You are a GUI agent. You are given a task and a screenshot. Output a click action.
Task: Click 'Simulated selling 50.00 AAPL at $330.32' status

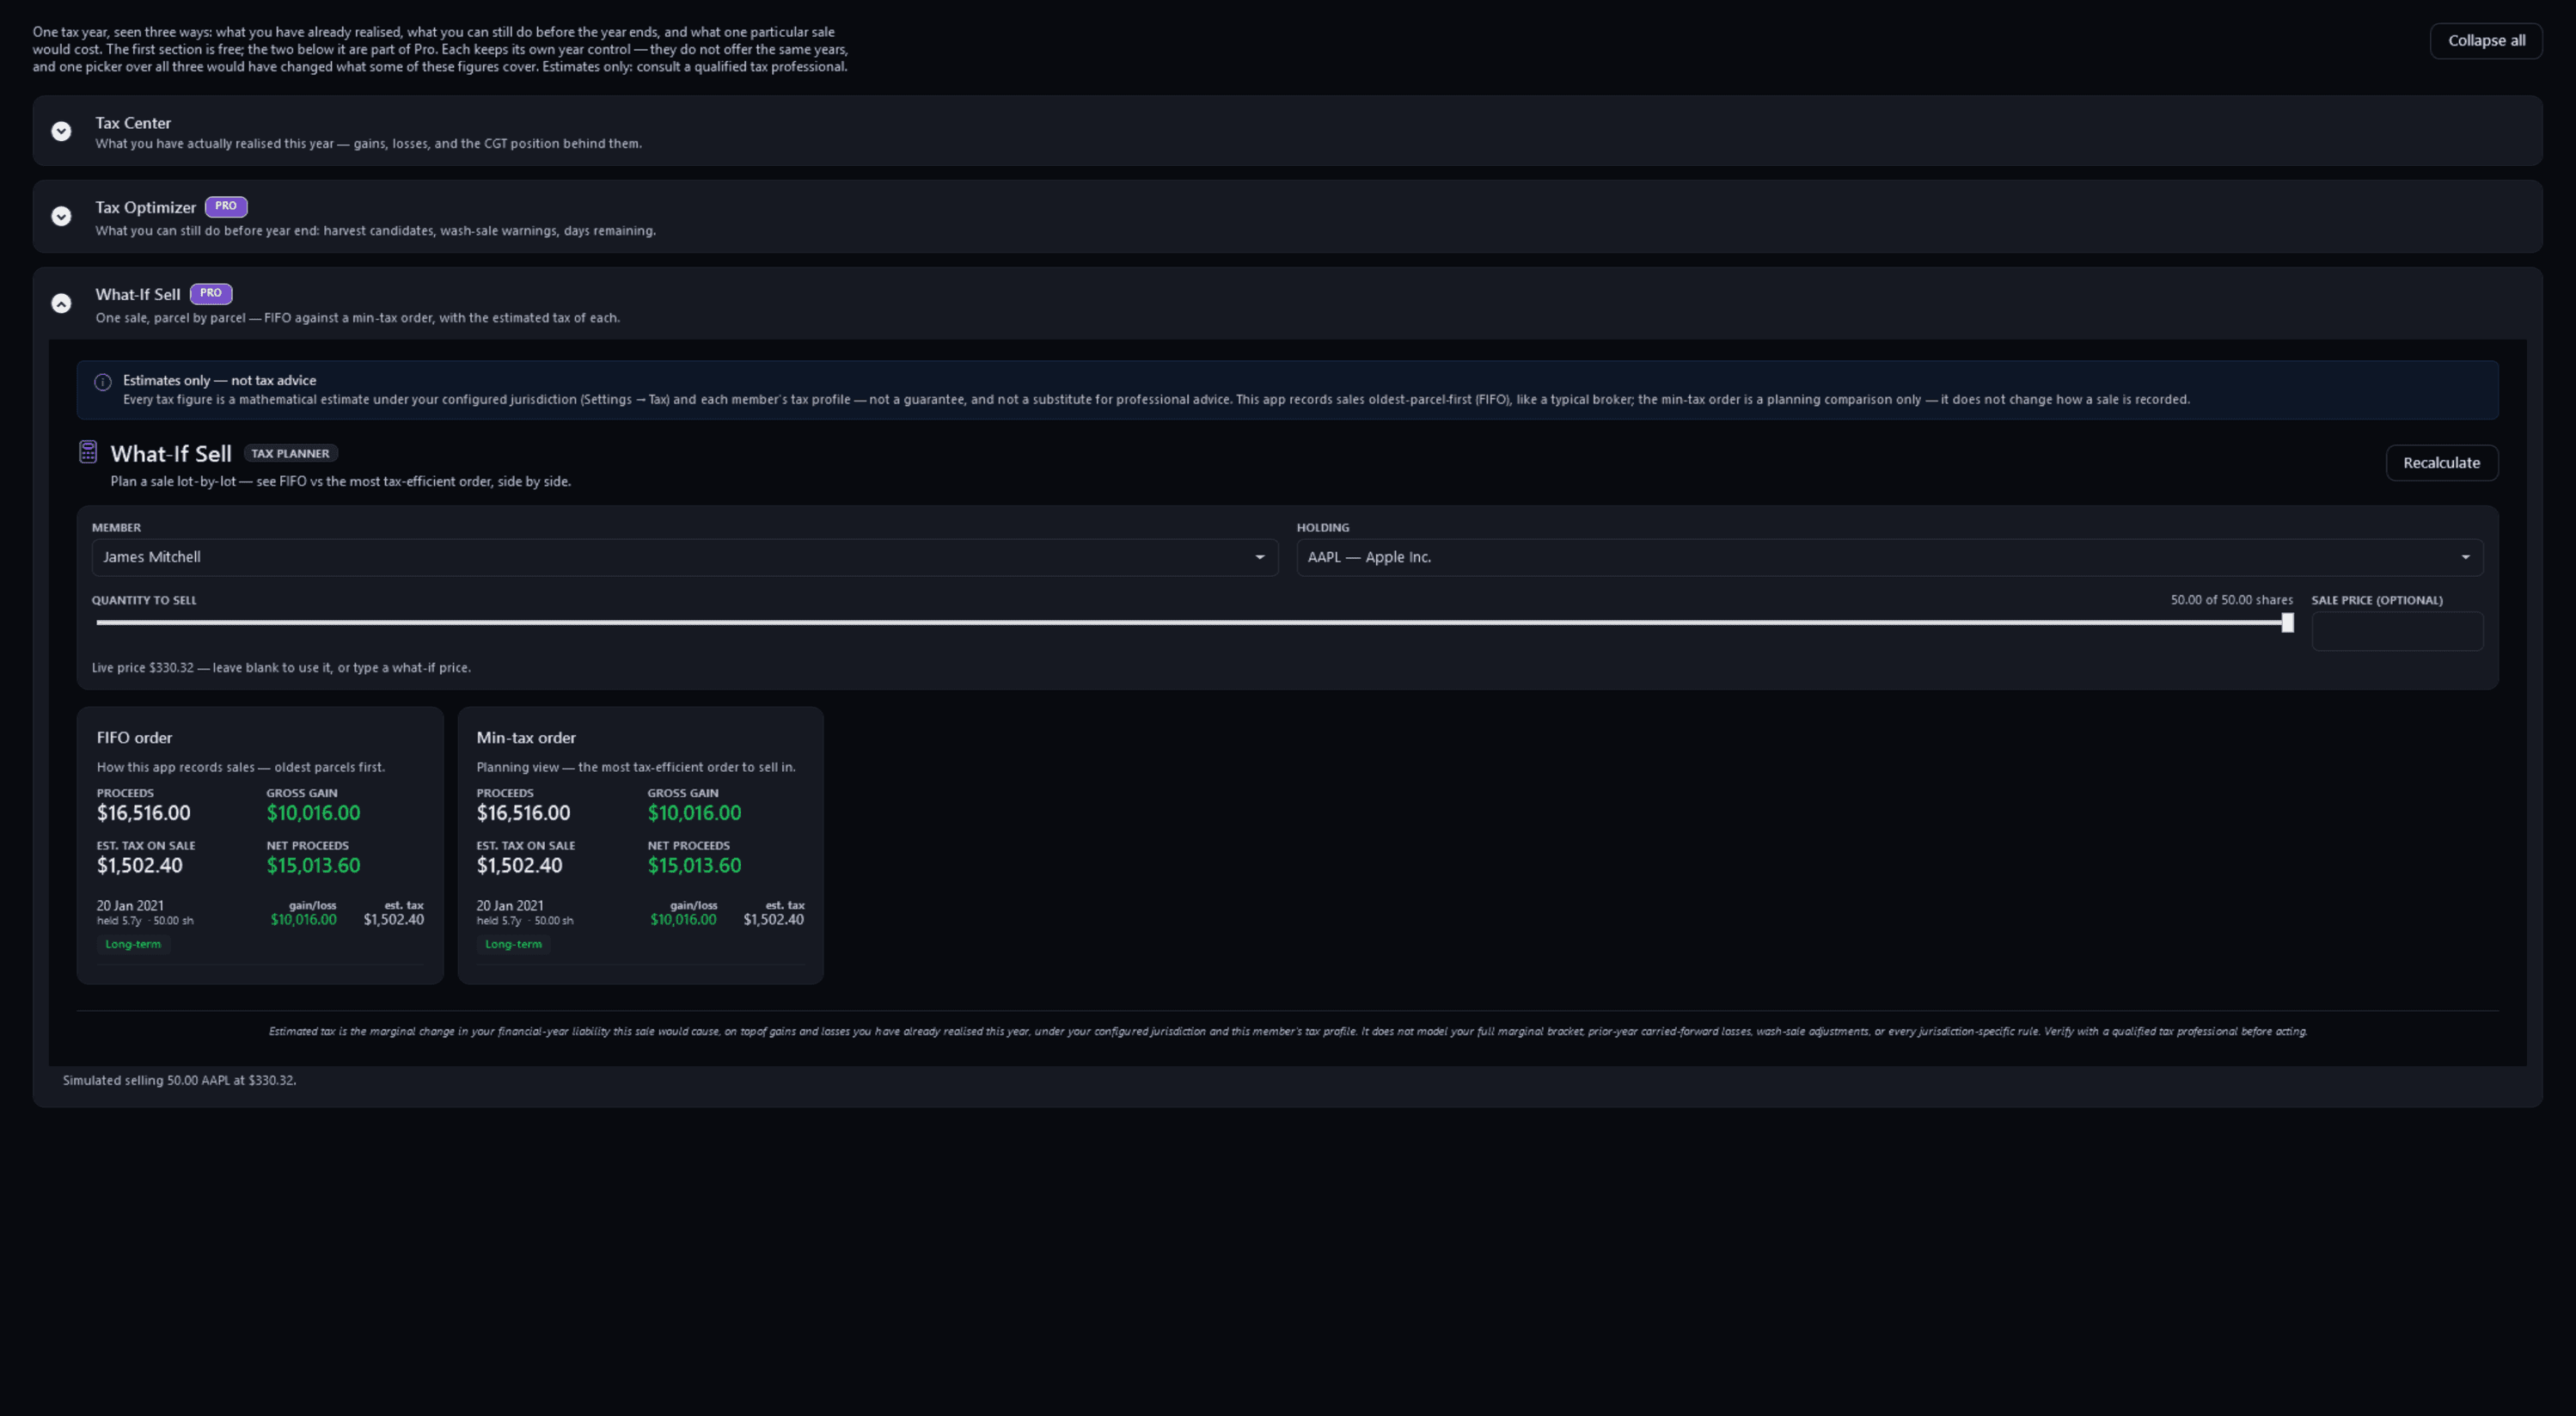179,1080
